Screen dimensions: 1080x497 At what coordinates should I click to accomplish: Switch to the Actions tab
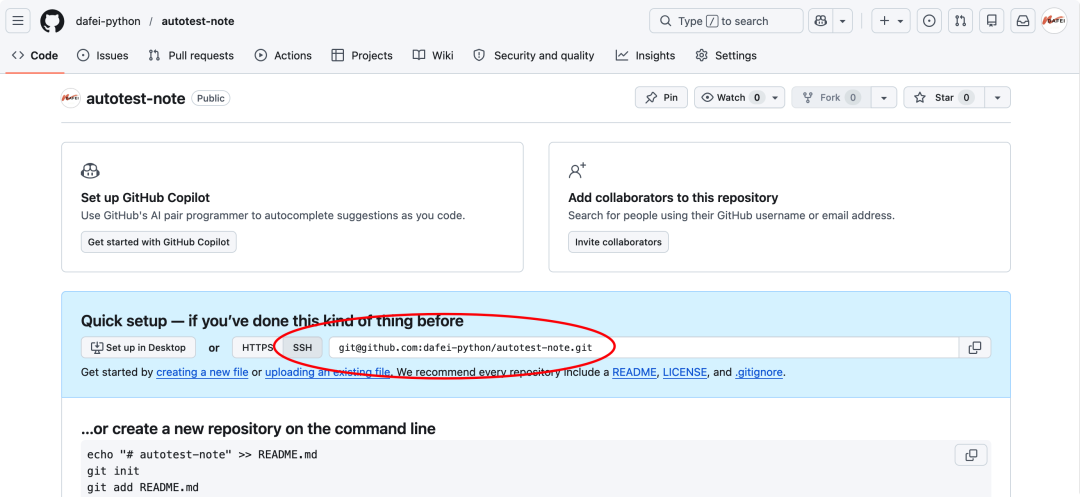click(283, 56)
